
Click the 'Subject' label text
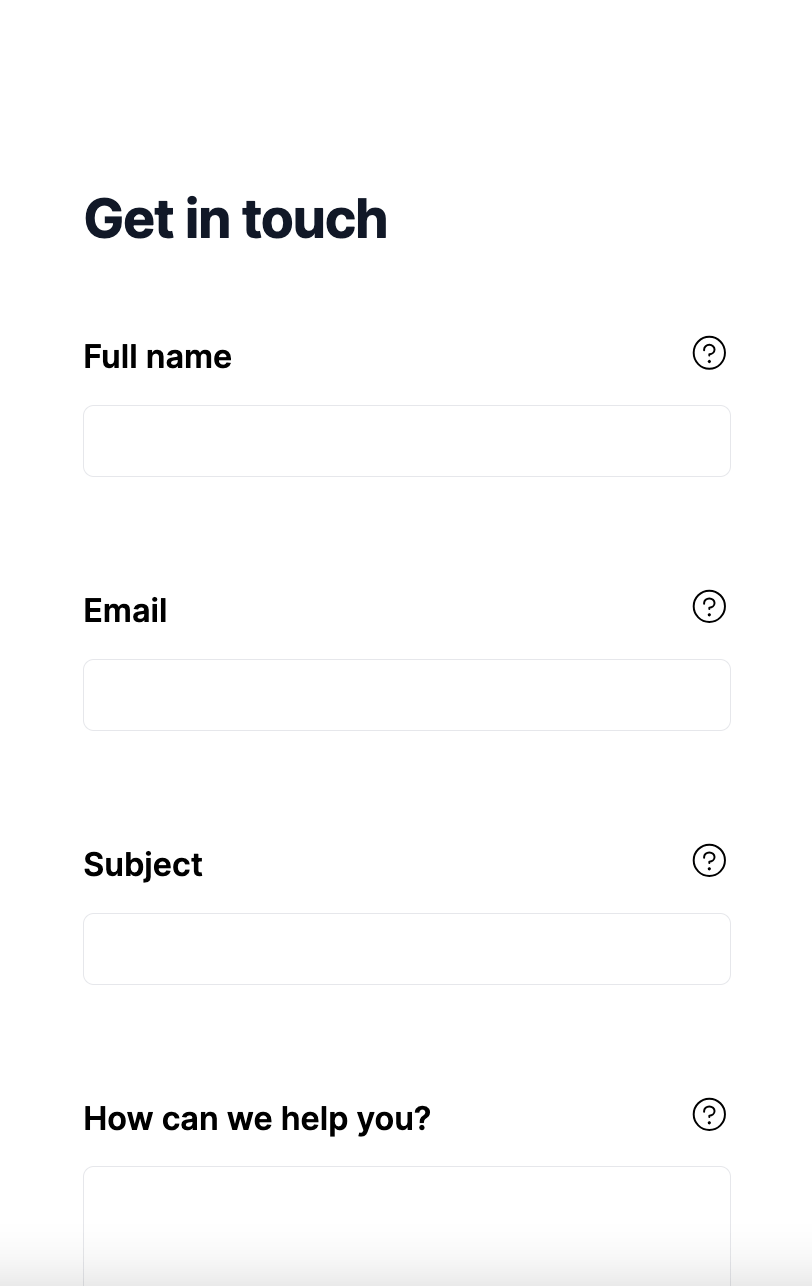143,865
